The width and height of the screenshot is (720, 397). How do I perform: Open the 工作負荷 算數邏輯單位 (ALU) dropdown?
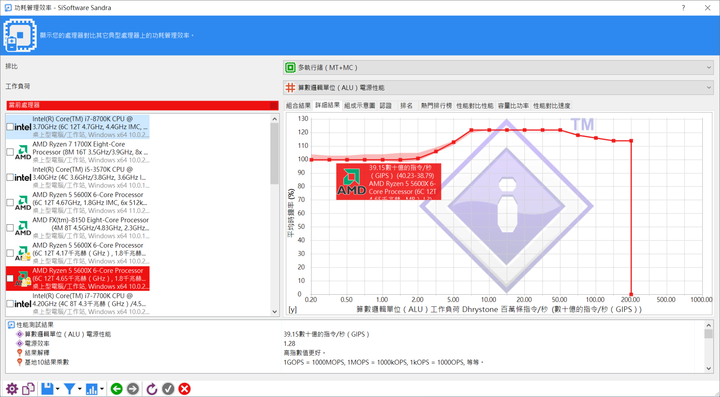pos(498,87)
